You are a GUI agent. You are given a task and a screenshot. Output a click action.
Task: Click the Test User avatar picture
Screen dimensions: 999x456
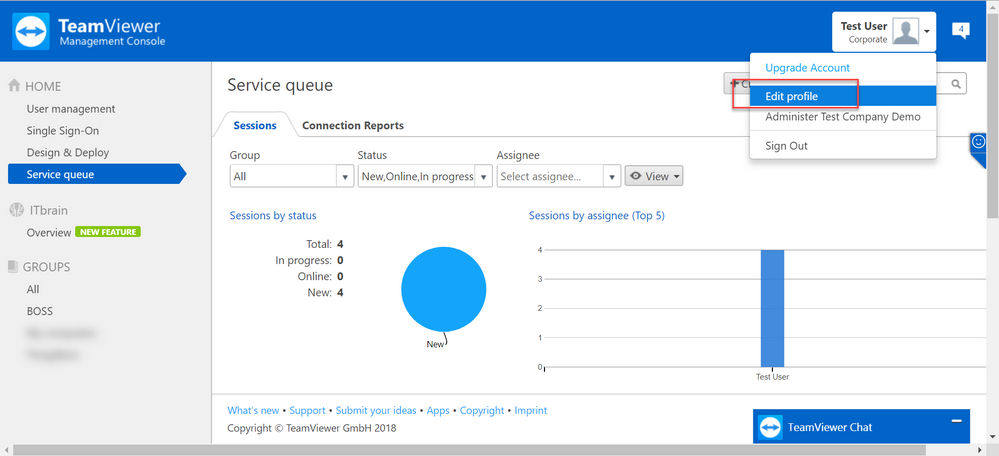tap(905, 31)
